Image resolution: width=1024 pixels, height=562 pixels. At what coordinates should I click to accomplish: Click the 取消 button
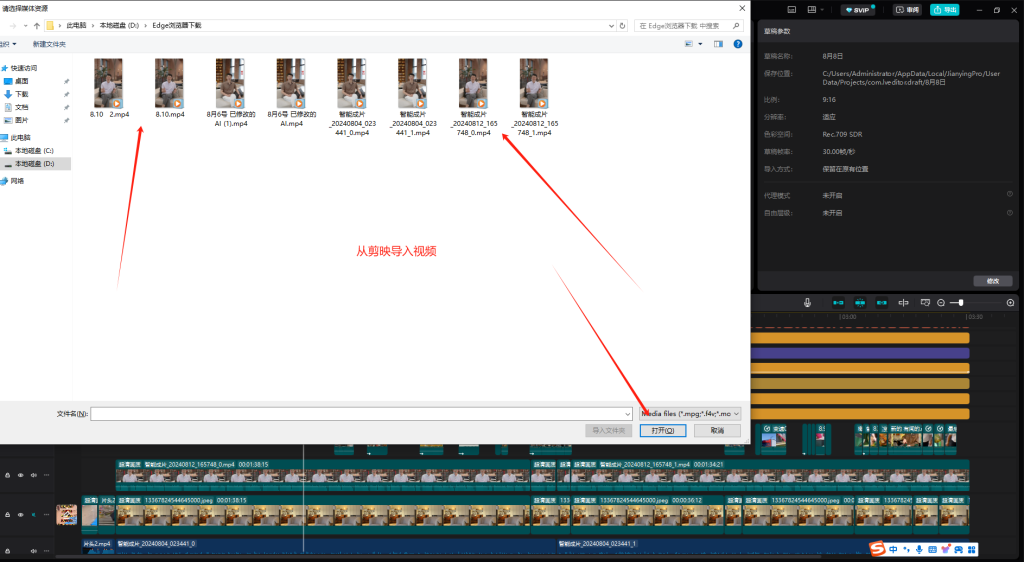(717, 431)
